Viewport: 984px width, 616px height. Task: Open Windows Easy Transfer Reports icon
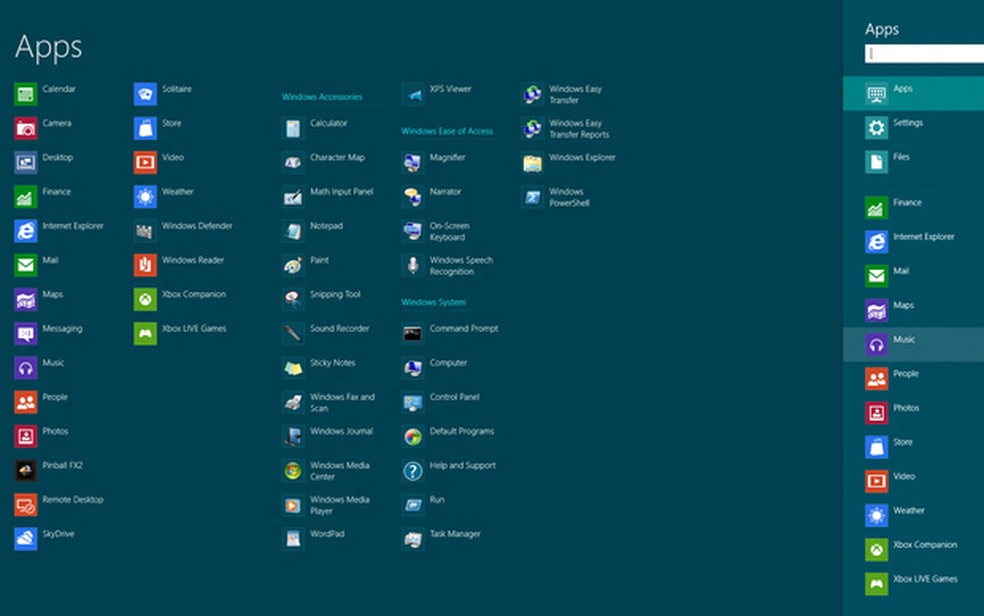(x=533, y=129)
